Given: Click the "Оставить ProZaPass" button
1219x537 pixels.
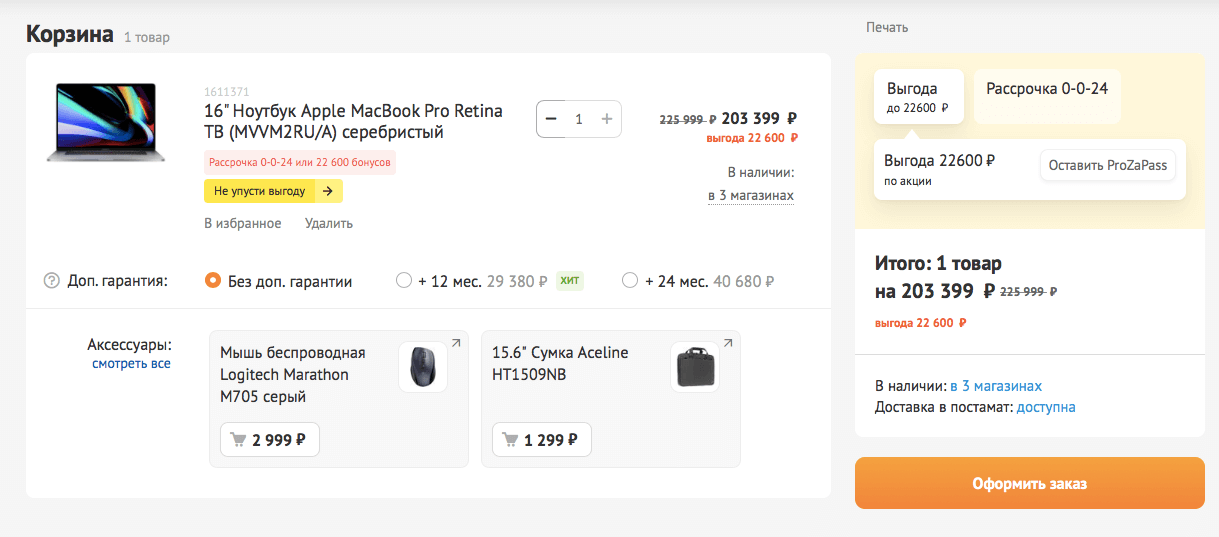Looking at the screenshot, I should click(x=1108, y=165).
